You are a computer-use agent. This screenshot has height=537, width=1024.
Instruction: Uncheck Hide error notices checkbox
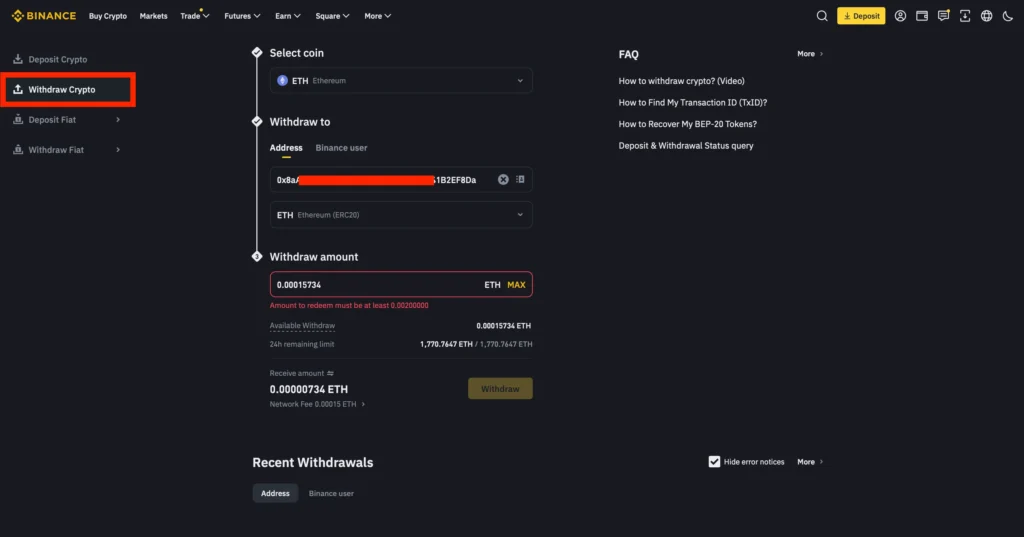click(714, 462)
